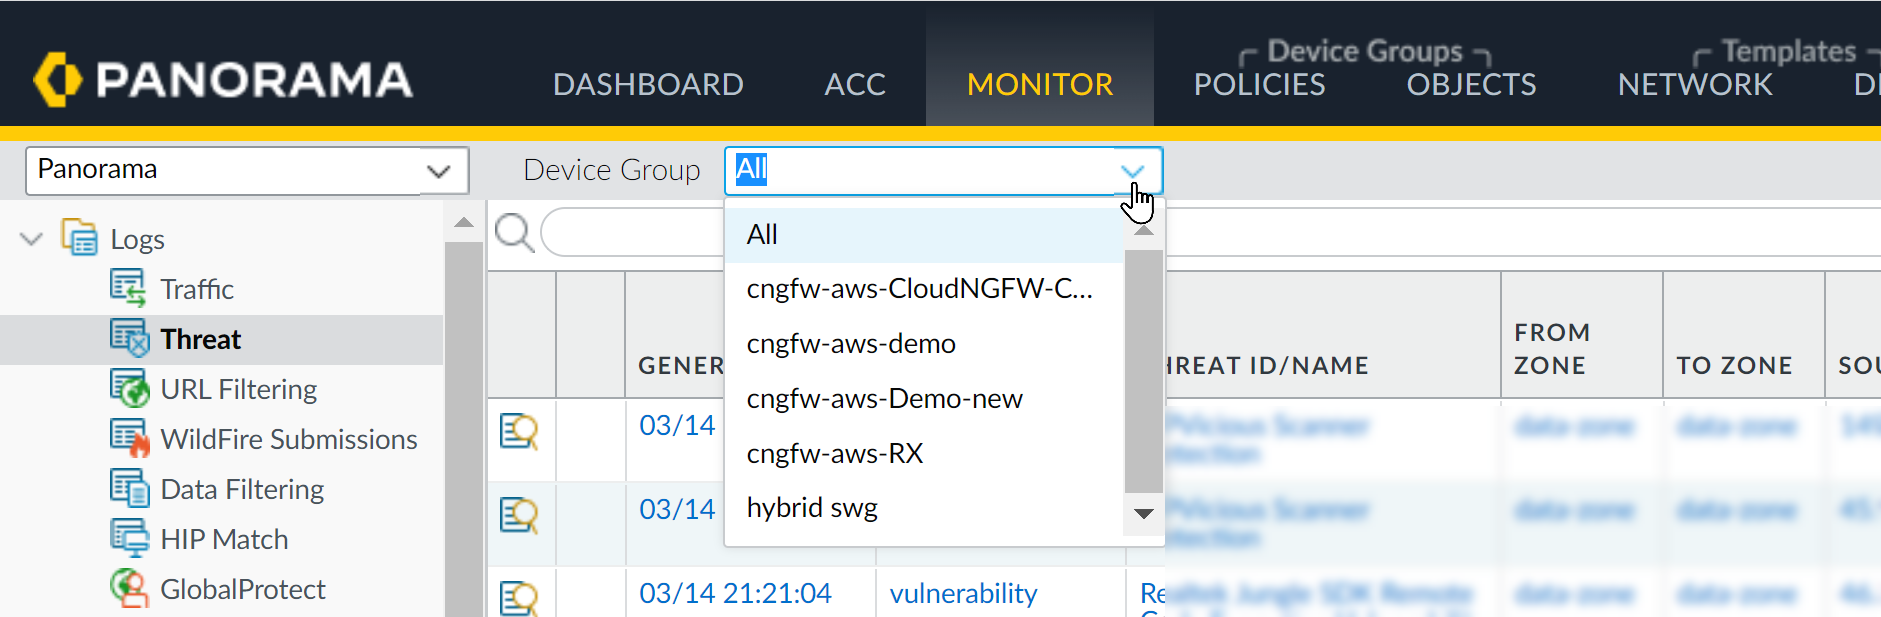Pick hybrid swg device group option

[812, 508]
